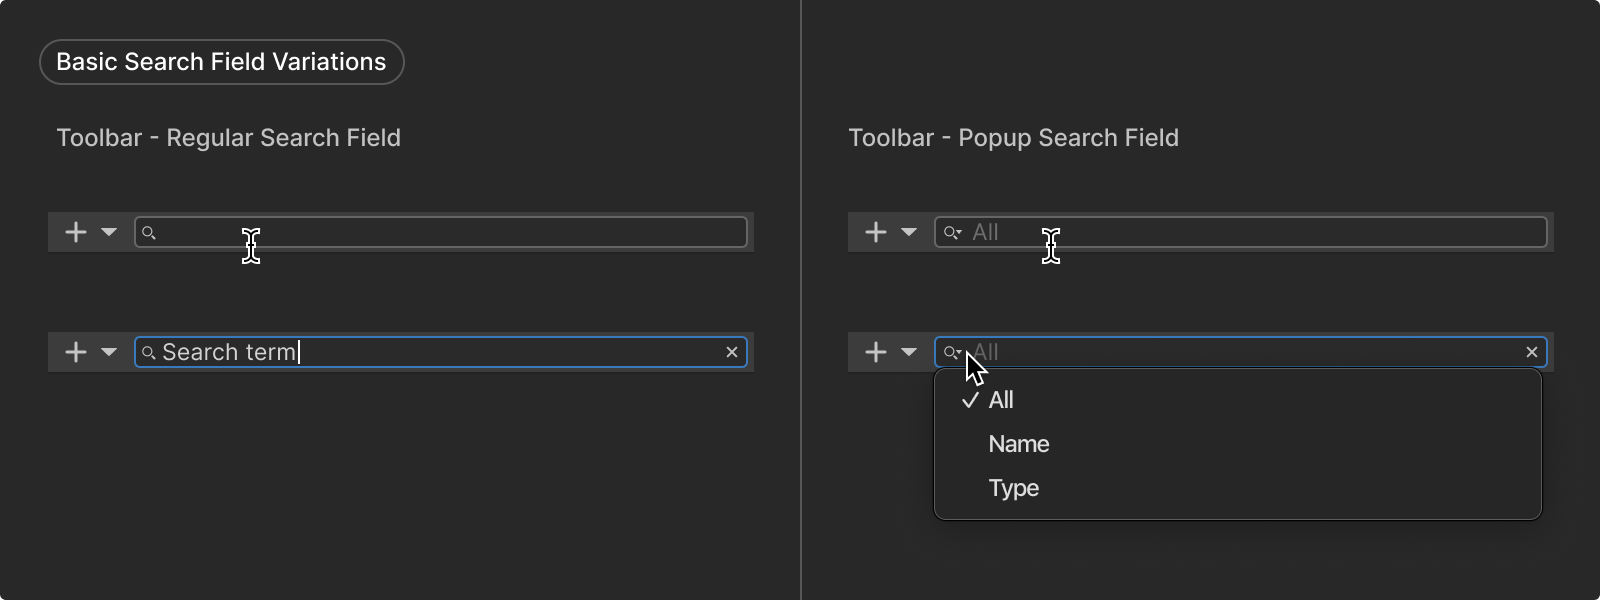The image size is (1600, 600).
Task: Expand the dropdown arrow beside the 'Search term' field
Action: (109, 352)
